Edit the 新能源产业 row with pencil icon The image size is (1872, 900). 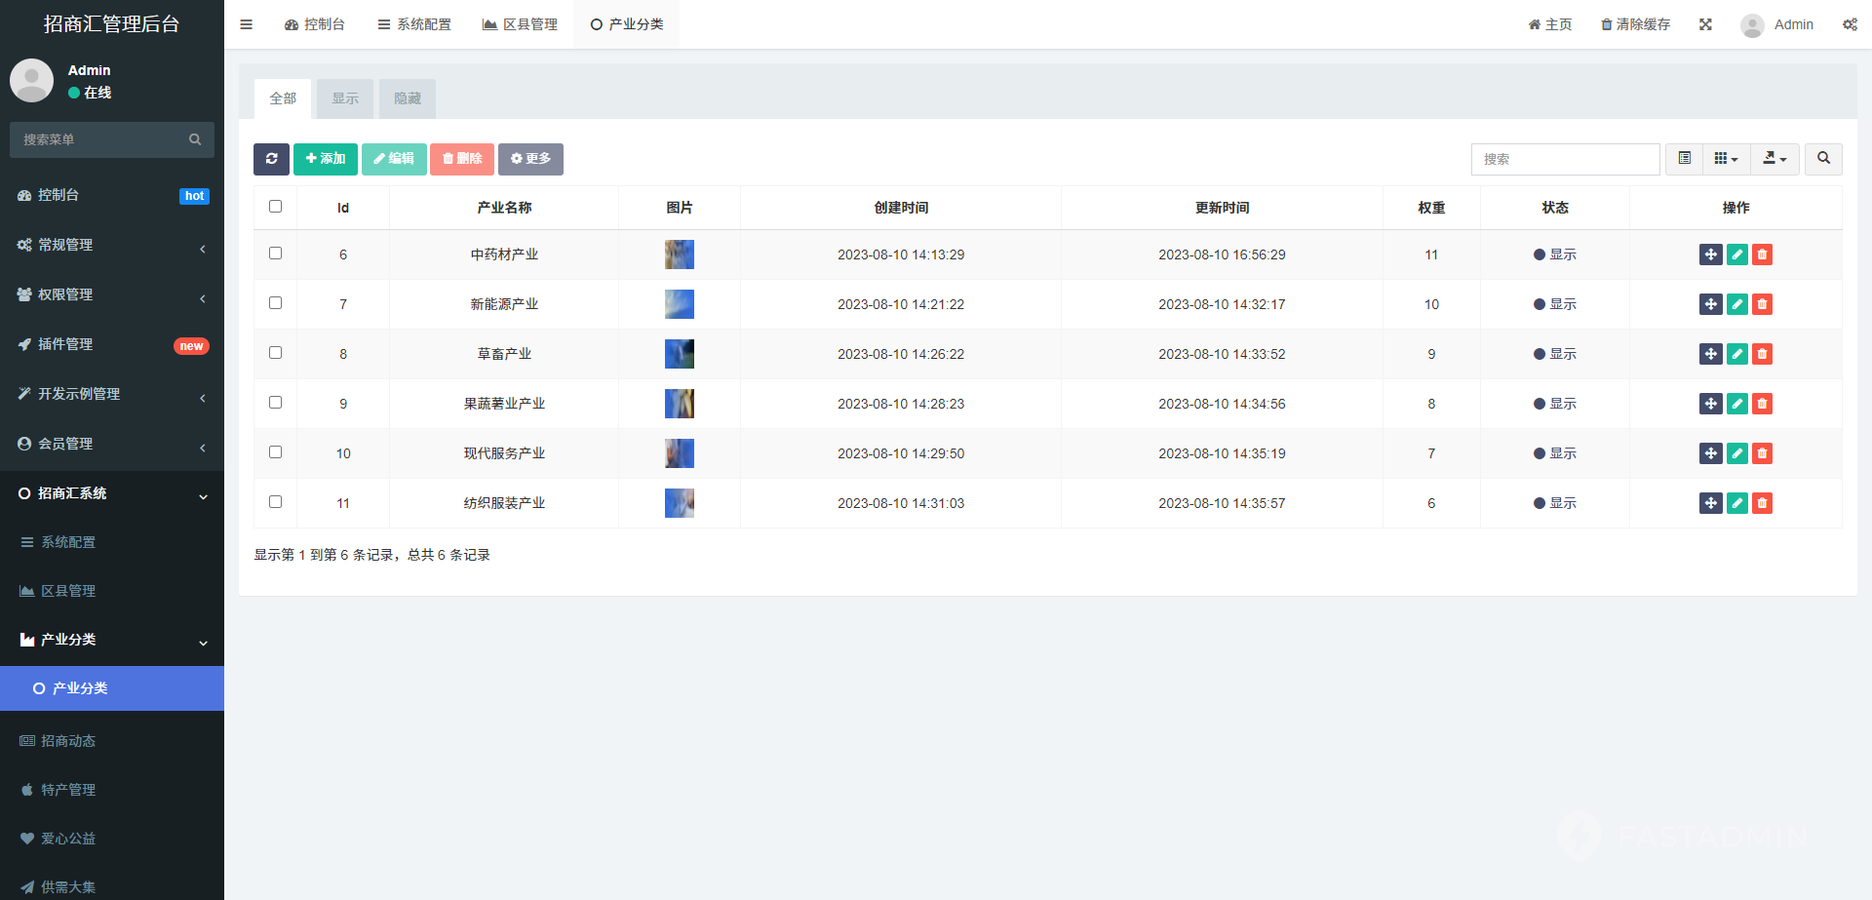click(x=1737, y=304)
